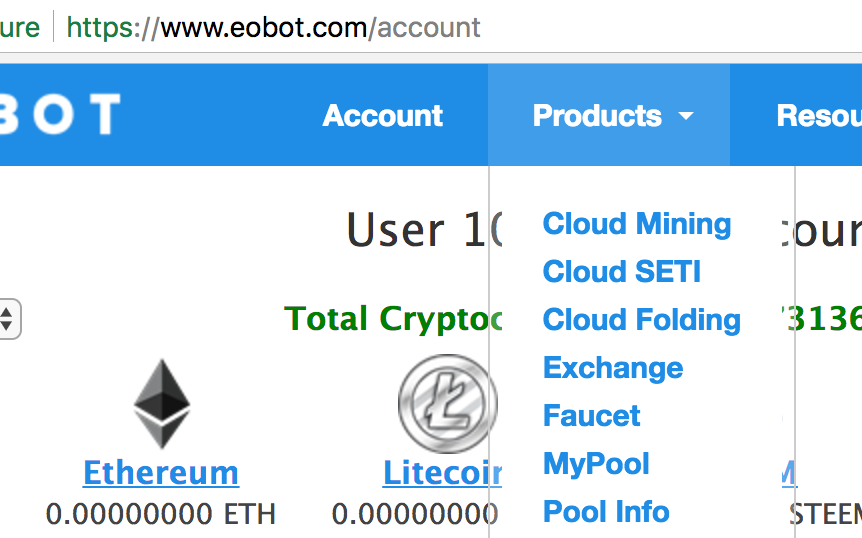Open Cloud Folding from the dropdown
This screenshot has width=862, height=538.
tap(641, 320)
